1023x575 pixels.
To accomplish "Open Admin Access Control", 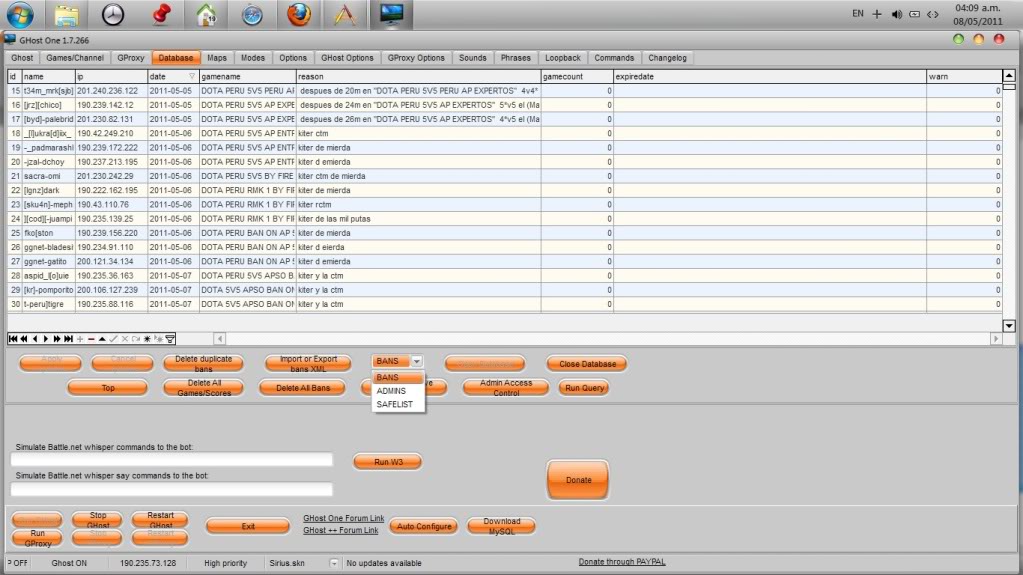I will (x=506, y=388).
